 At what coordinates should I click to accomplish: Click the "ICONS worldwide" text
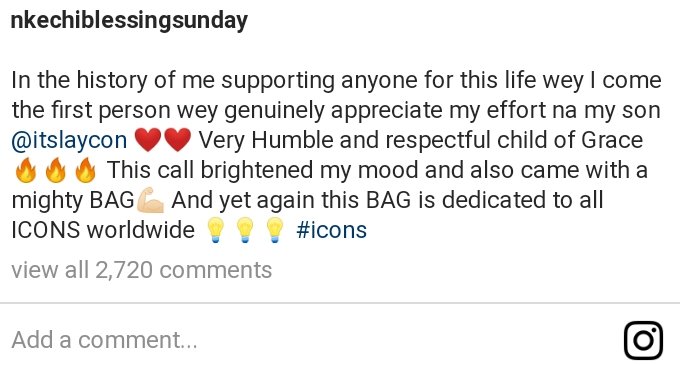tap(103, 230)
